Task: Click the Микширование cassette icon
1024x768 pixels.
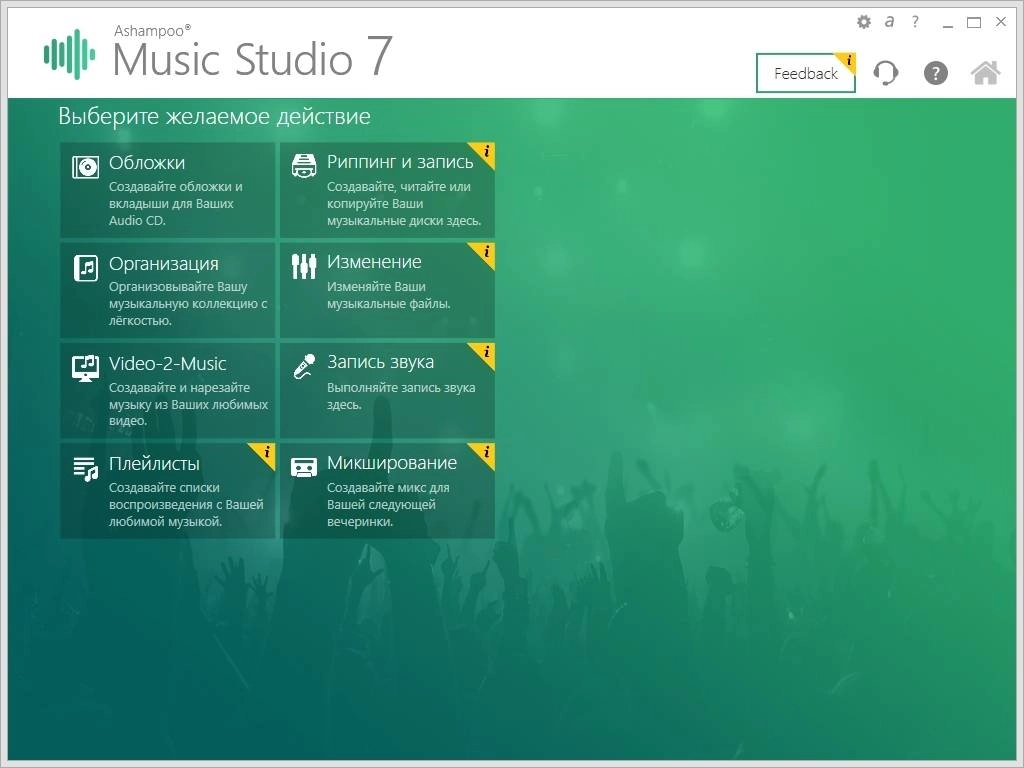Action: pyautogui.click(x=304, y=467)
